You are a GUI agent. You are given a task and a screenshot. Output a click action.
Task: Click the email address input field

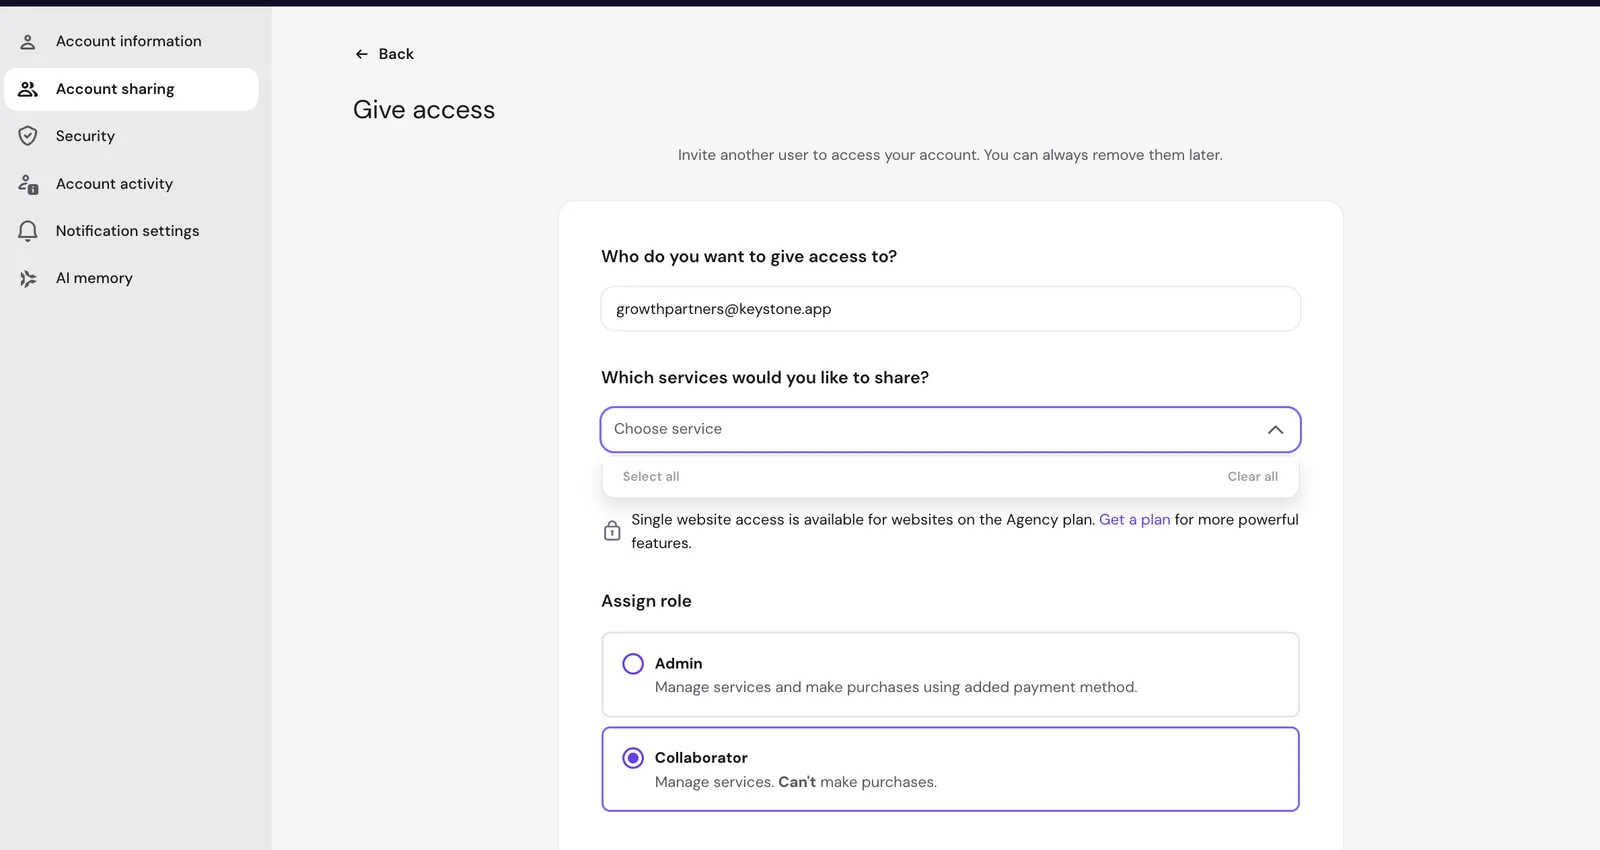[x=950, y=309]
